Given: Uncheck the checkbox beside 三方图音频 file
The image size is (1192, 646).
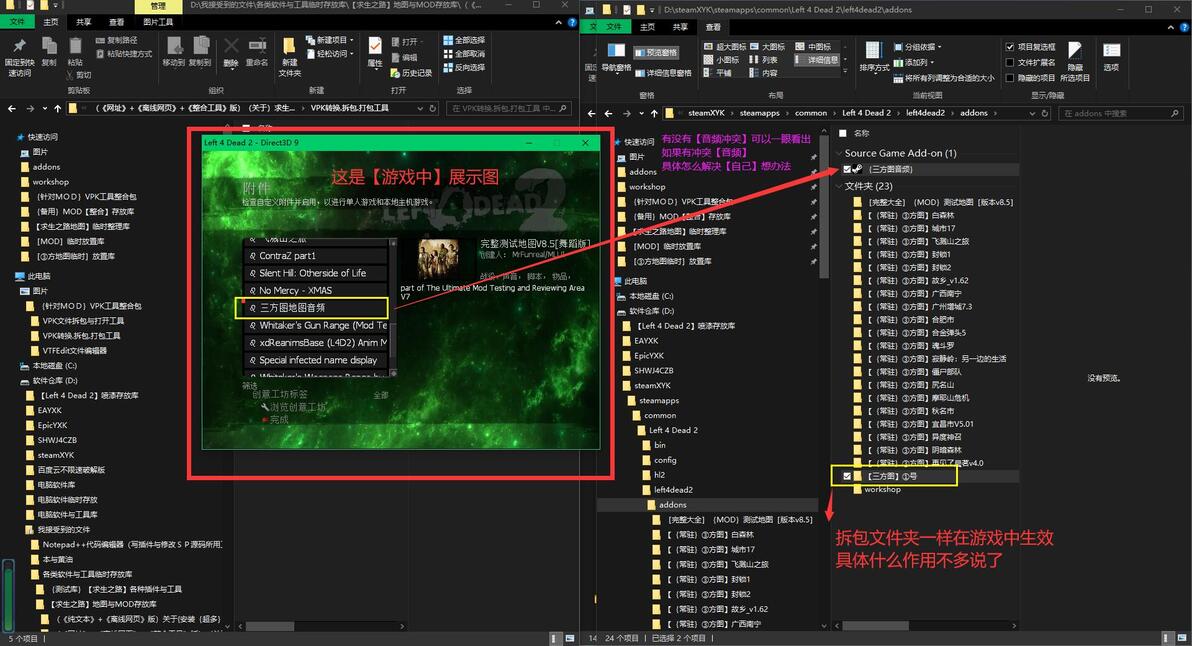Looking at the screenshot, I should coord(846,169).
